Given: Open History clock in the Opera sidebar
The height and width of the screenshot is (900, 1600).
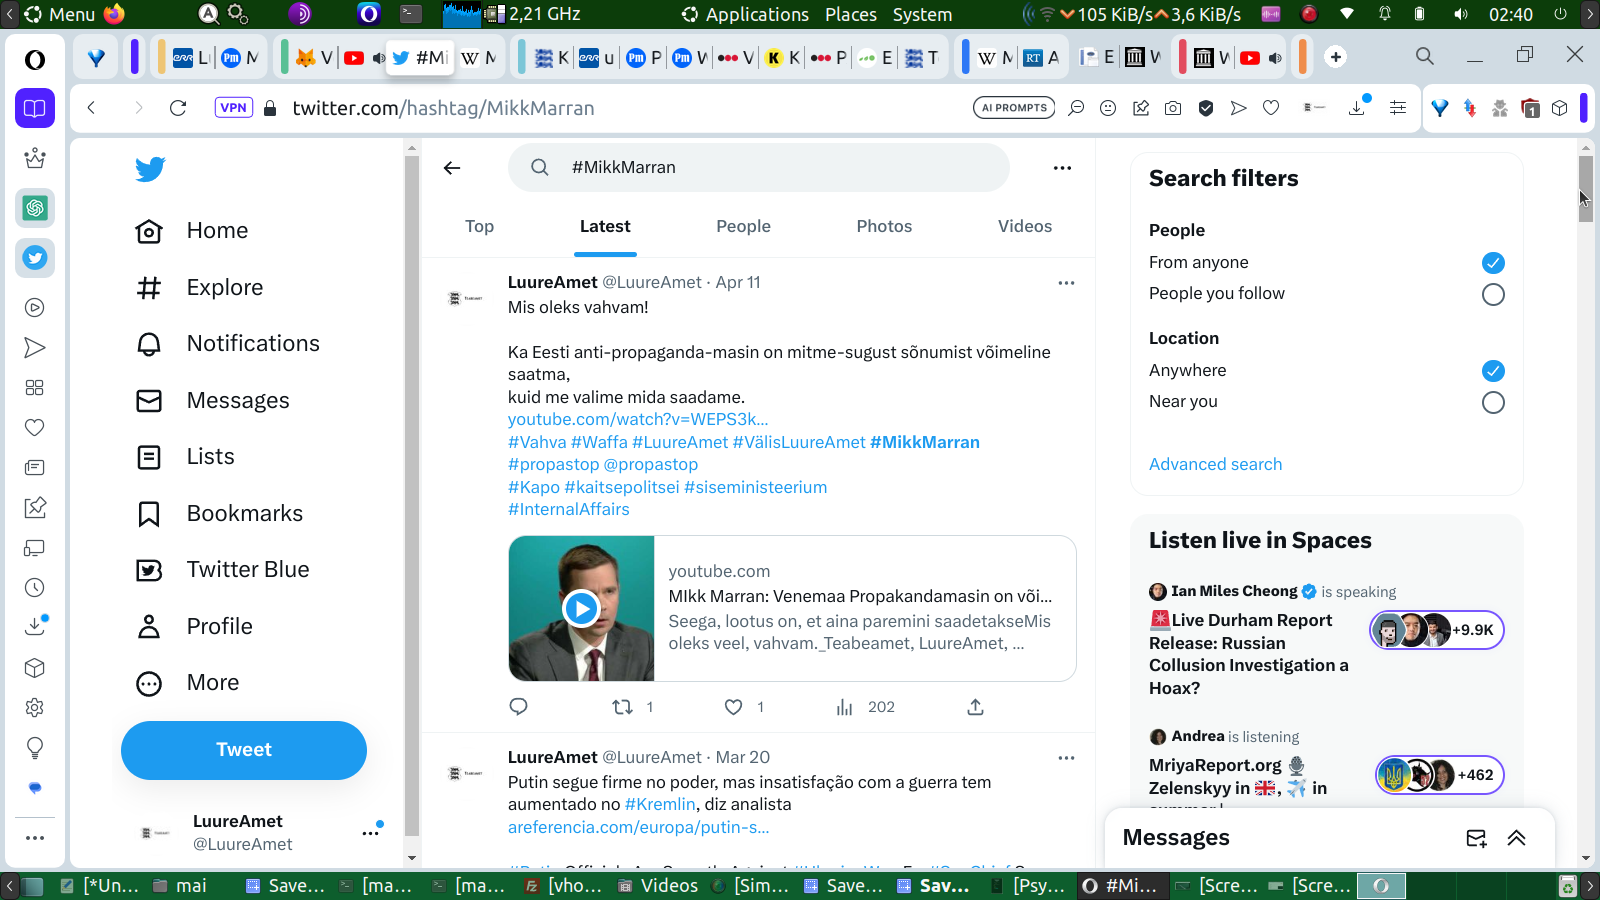Looking at the screenshot, I should (35, 588).
